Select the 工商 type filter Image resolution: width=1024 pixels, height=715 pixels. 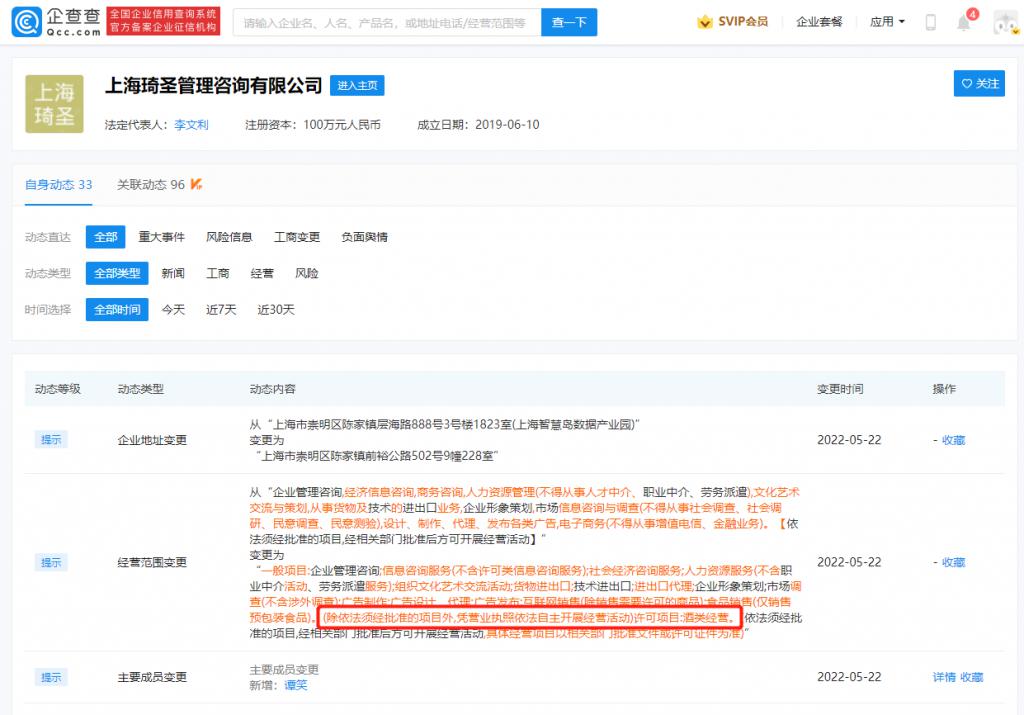click(218, 273)
